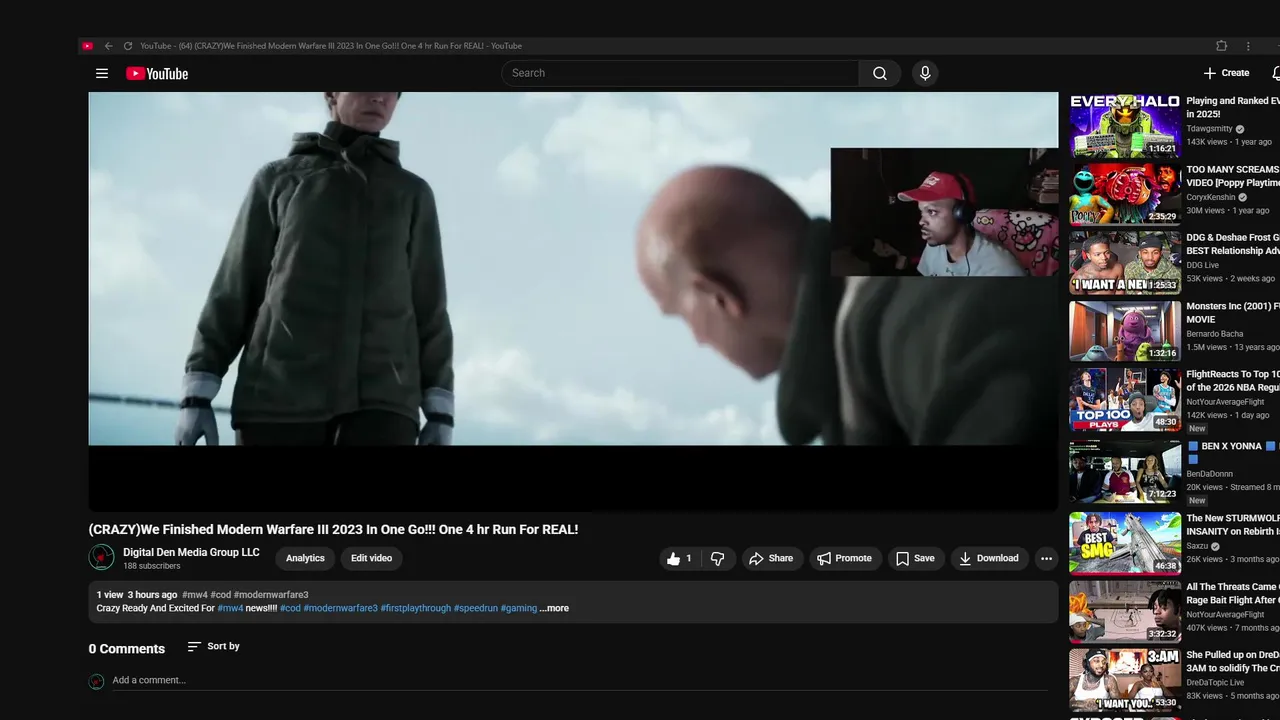This screenshot has height=720, width=1280.
Task: Click Bernardo Bacha channel name
Action: (x=1215, y=334)
